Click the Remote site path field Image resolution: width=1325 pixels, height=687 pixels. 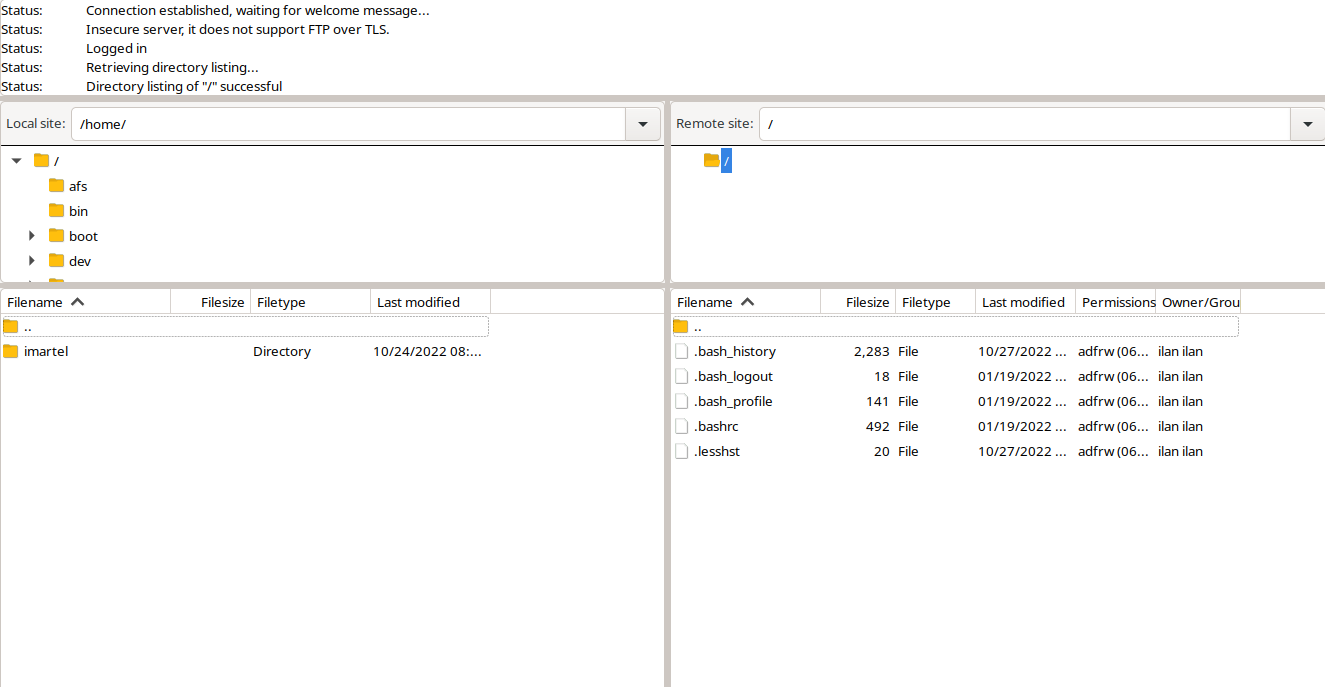pyautogui.click(x=1024, y=124)
